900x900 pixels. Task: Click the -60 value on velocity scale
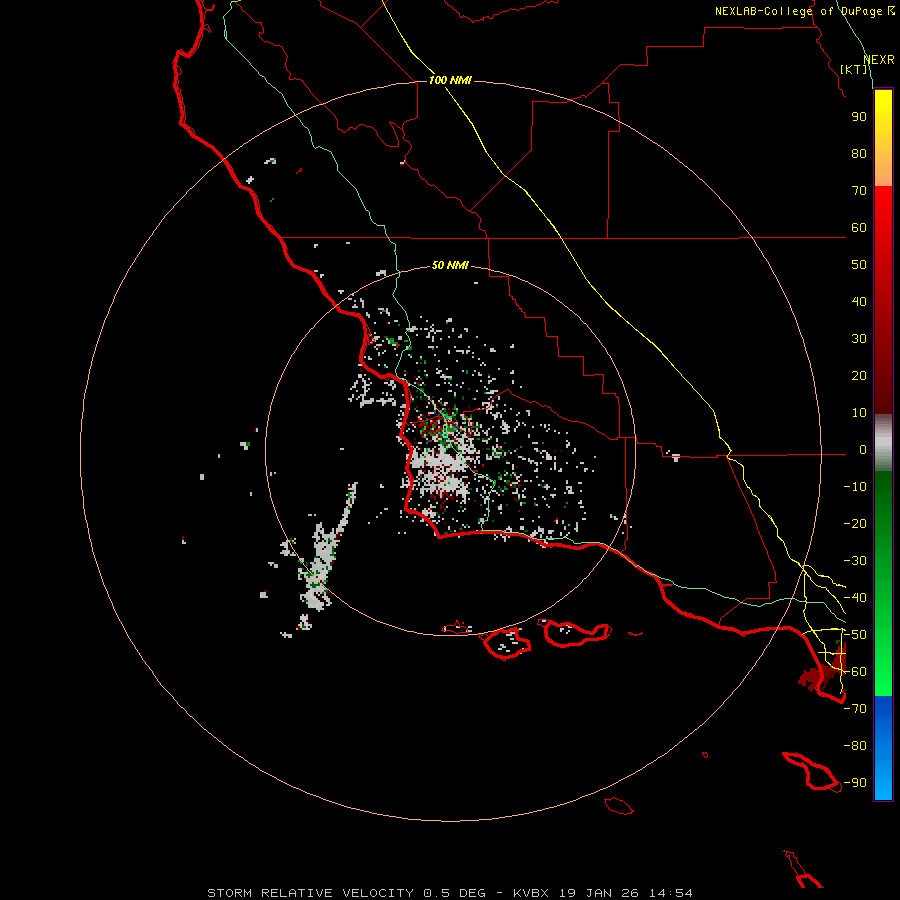click(x=855, y=672)
